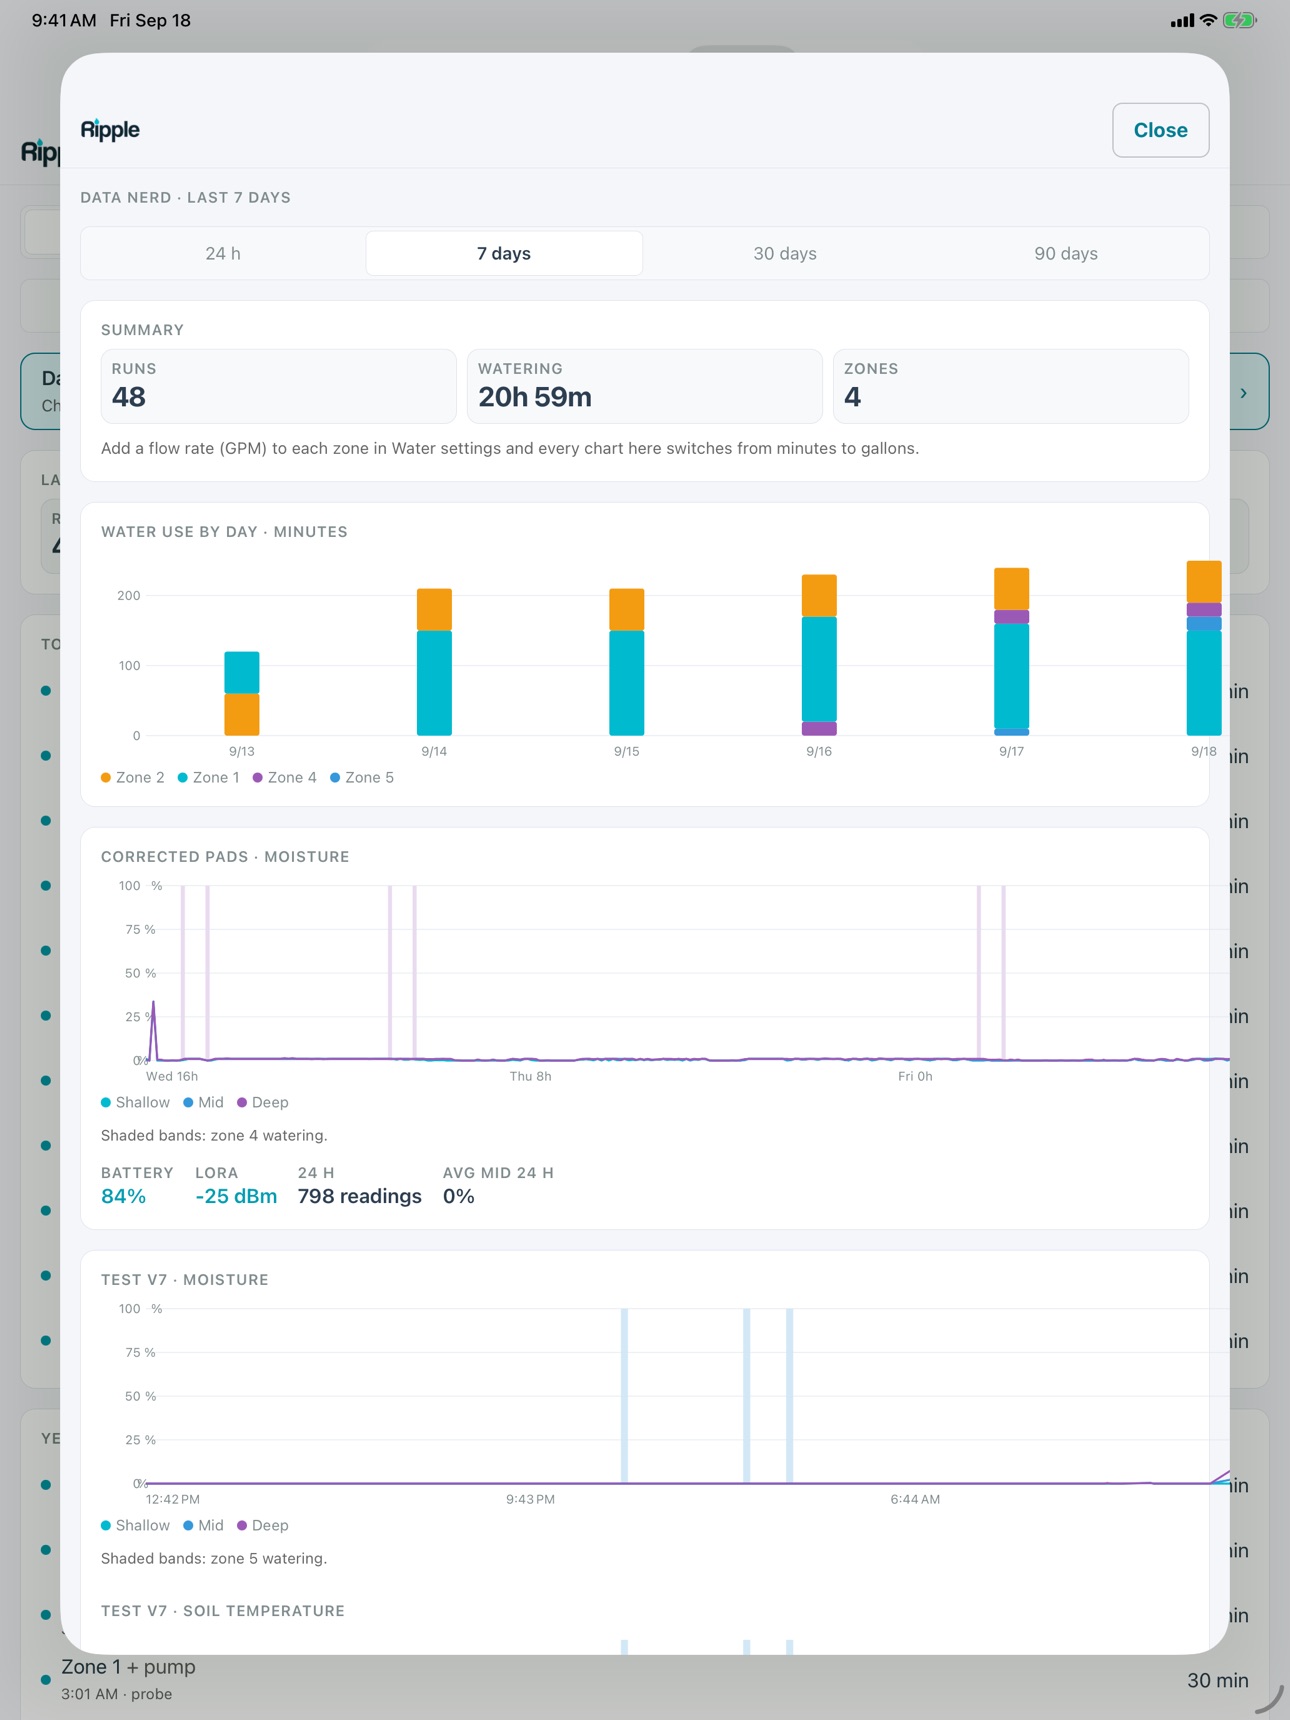The width and height of the screenshot is (1290, 1720).
Task: Tap the 84% battery value
Action: coord(123,1196)
